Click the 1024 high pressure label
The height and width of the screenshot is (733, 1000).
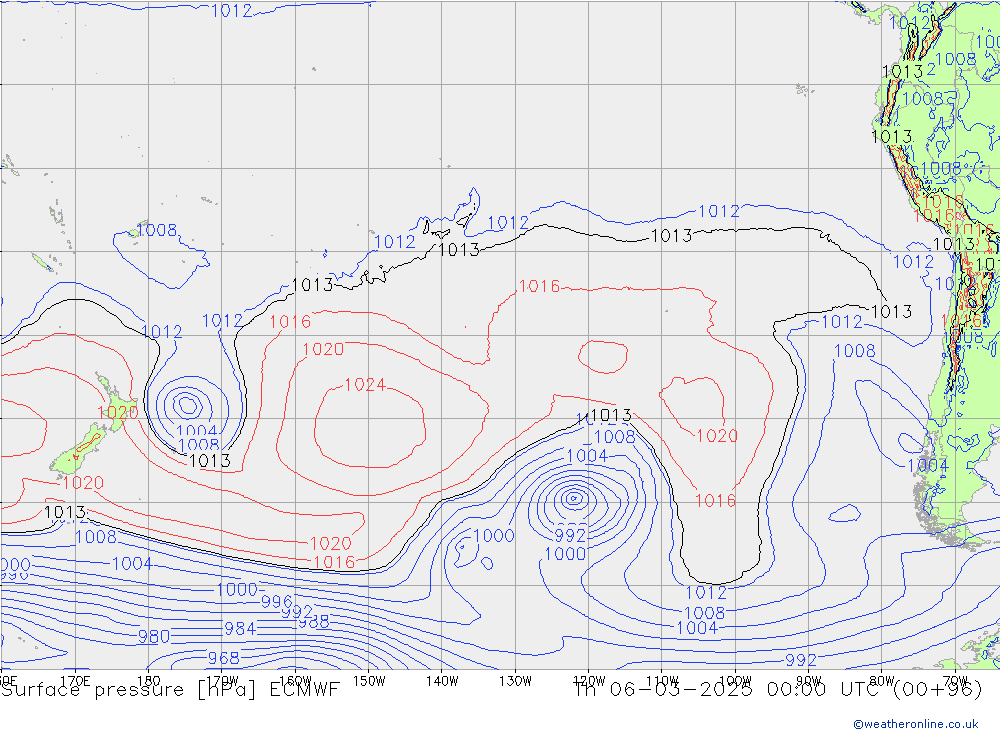(365, 385)
